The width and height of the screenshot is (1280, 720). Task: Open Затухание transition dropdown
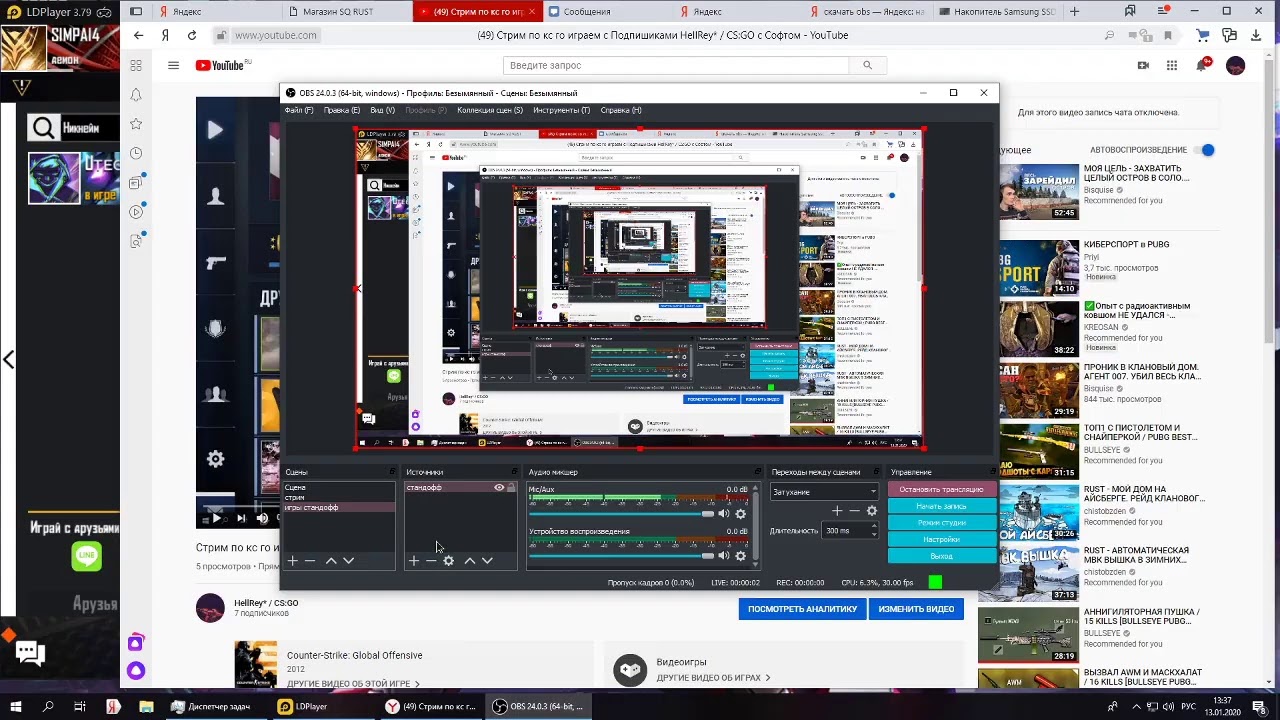824,492
